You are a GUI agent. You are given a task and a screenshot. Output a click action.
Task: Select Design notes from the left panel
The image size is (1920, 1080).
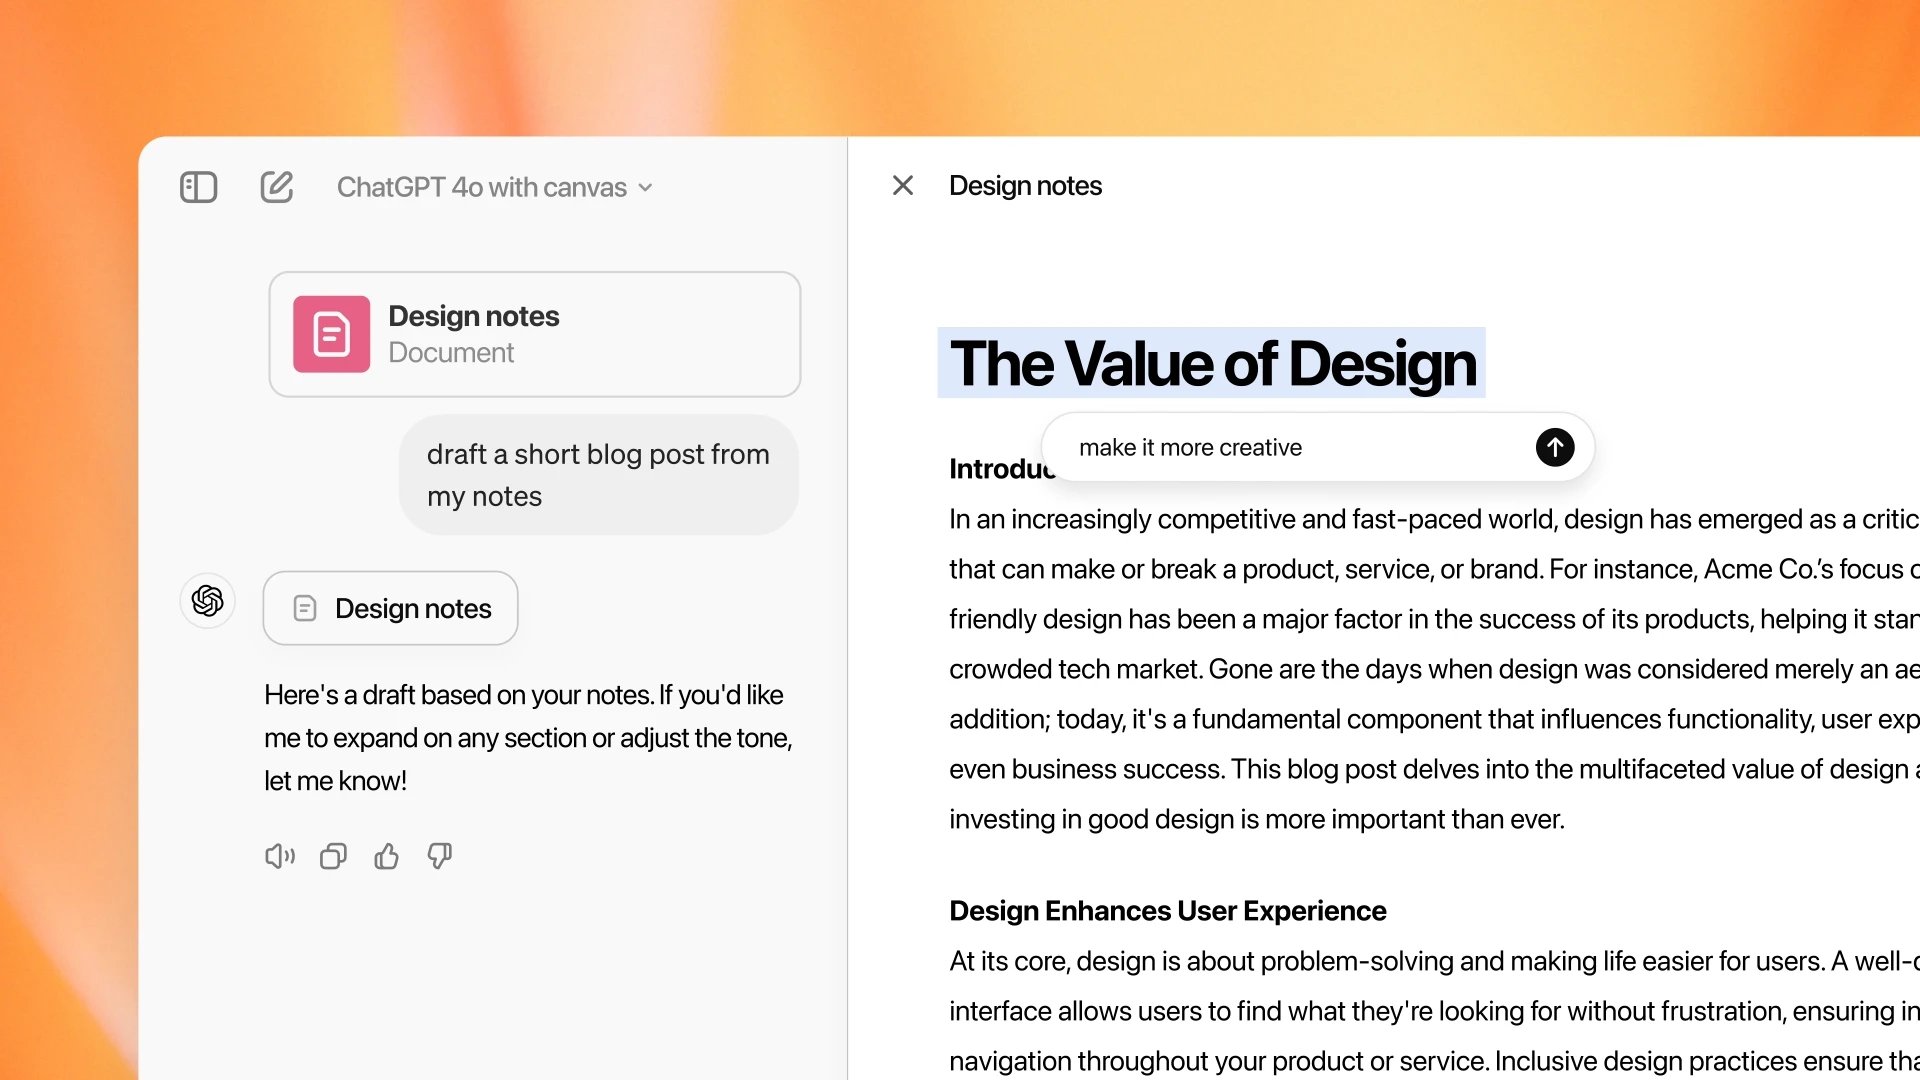pos(392,608)
